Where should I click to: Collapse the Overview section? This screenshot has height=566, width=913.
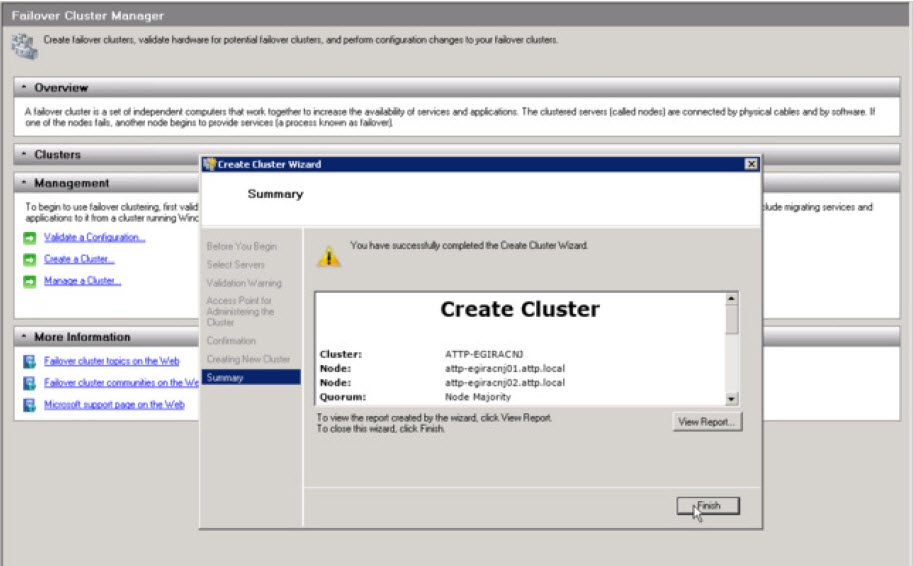24,87
